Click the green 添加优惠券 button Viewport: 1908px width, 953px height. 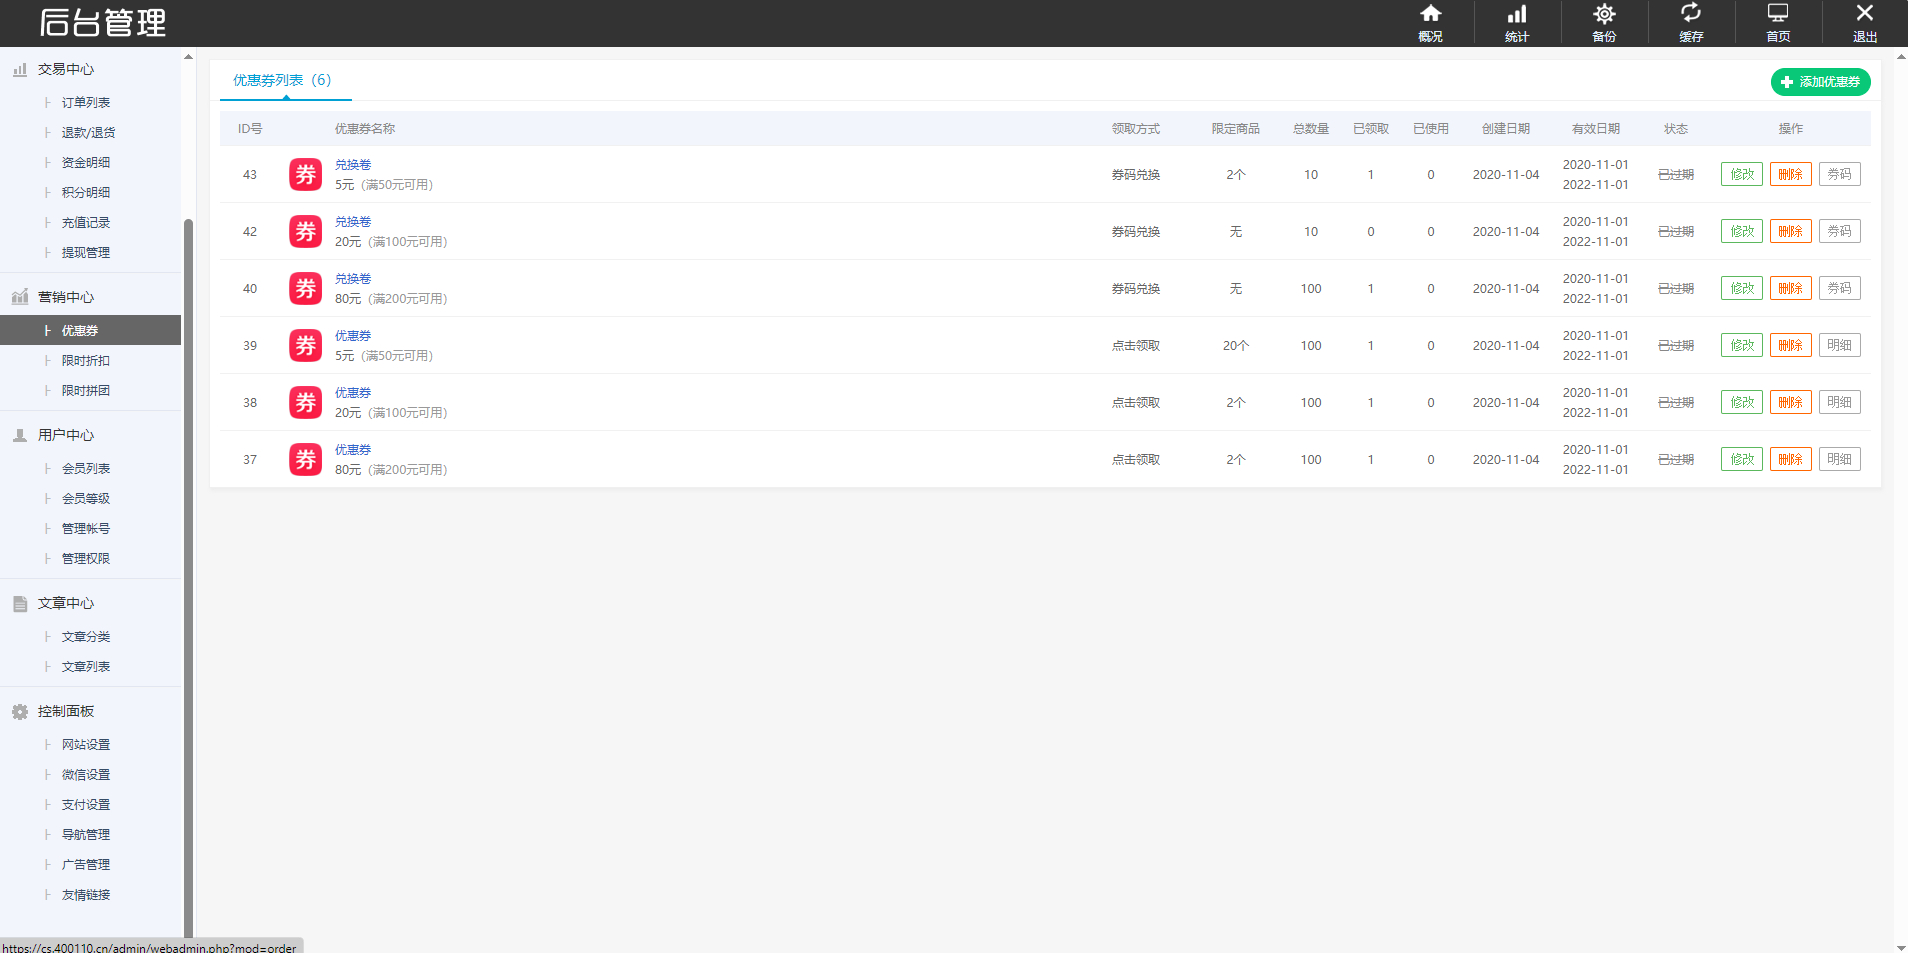1820,82
